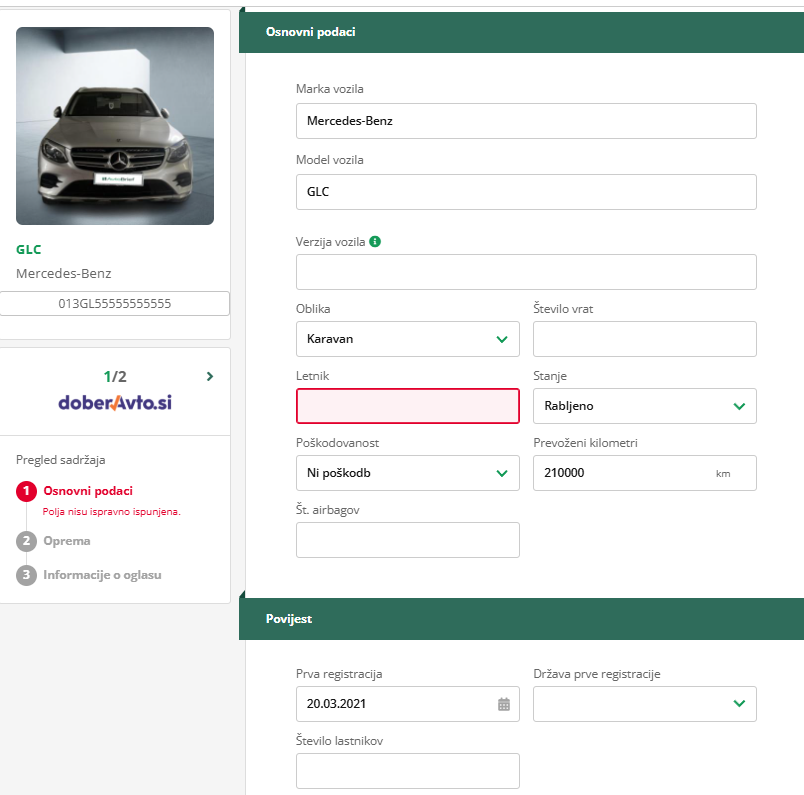Expand the Stanje dropdown showing Rabljeno
Image resolution: width=804 pixels, height=795 pixels.
(x=644, y=406)
